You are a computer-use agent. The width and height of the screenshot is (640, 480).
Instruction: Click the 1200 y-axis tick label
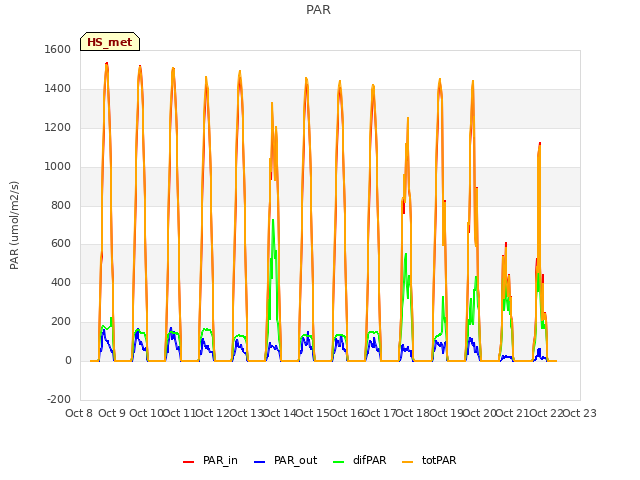(x=58, y=128)
